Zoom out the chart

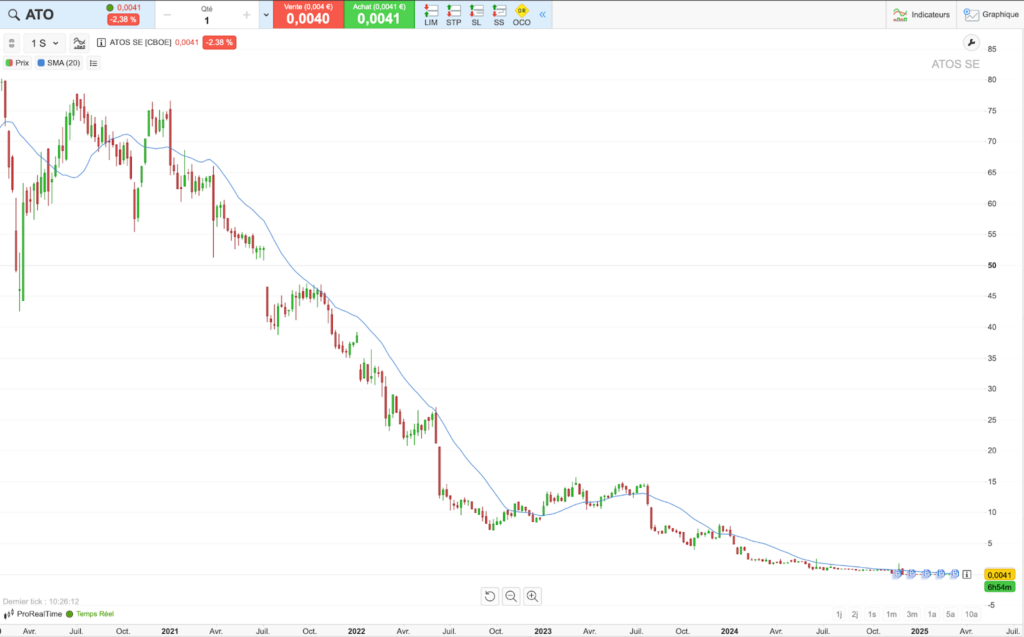511,596
